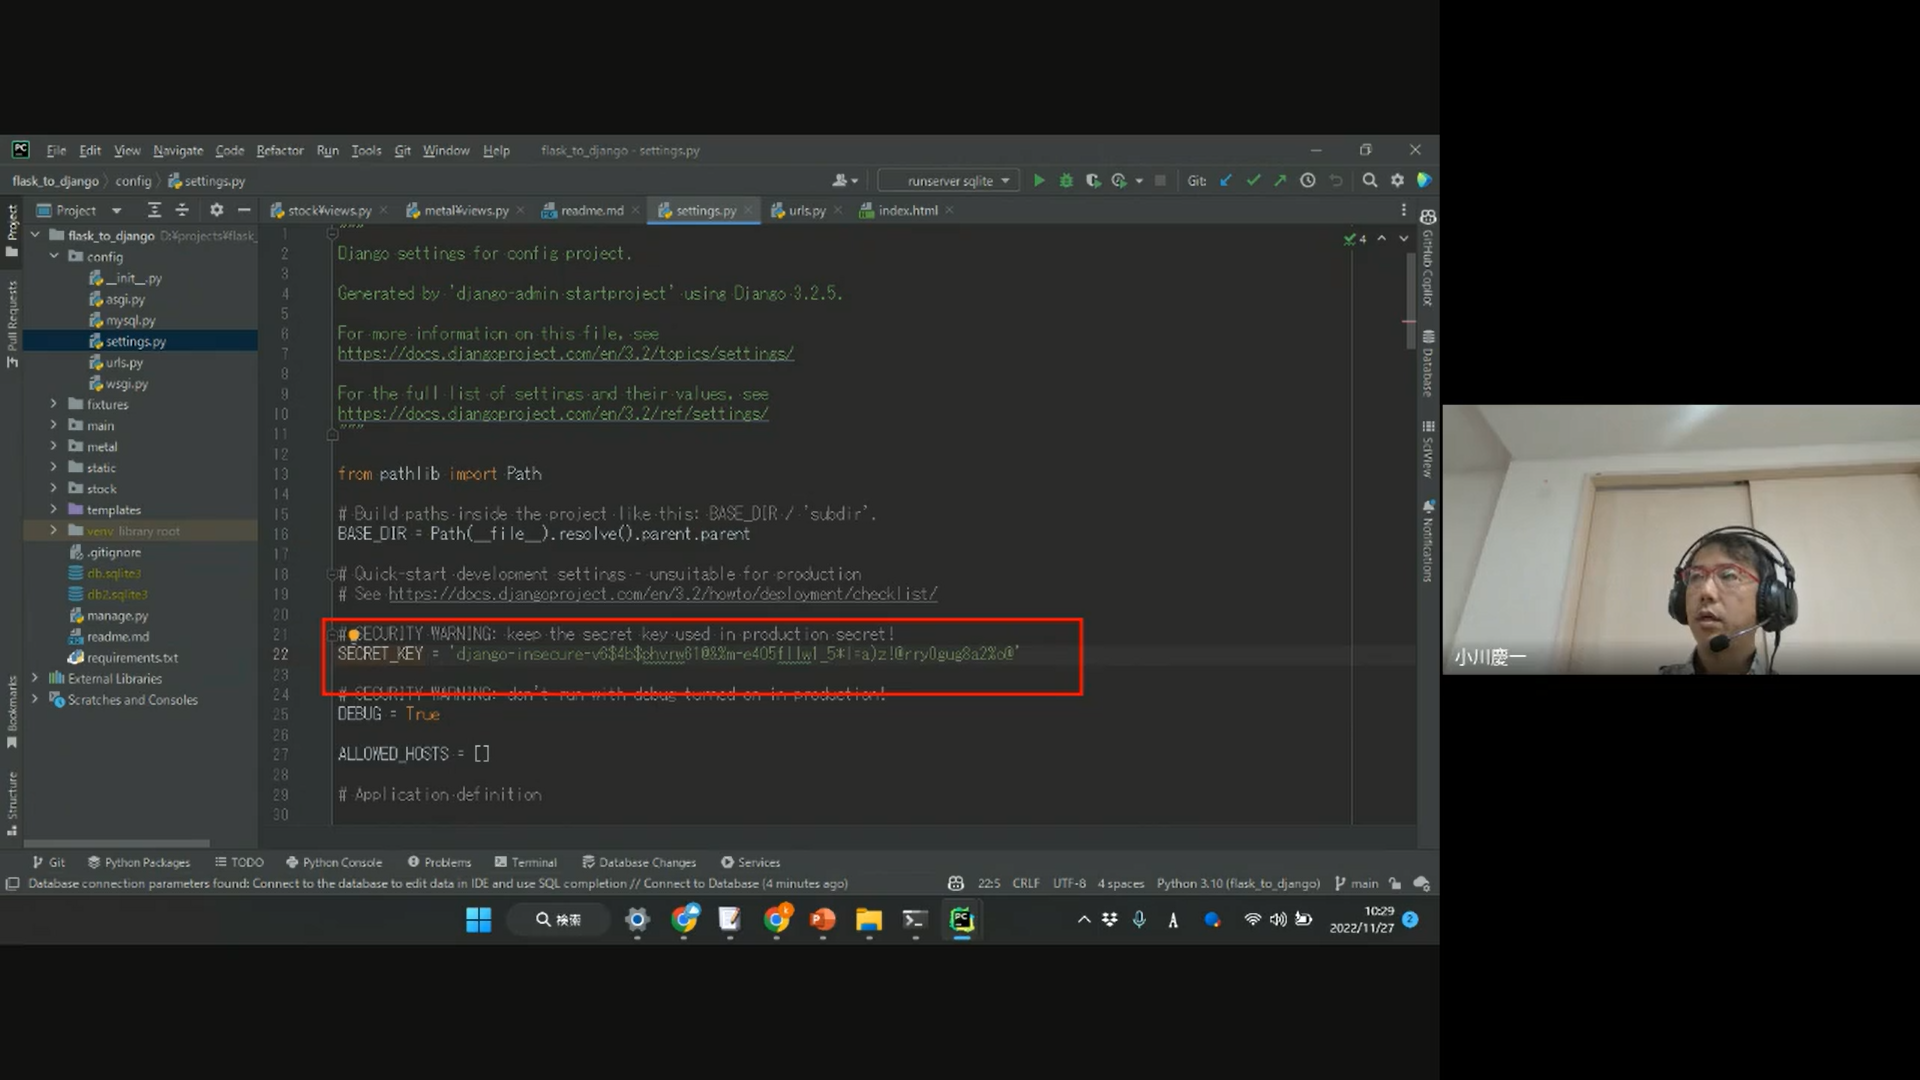This screenshot has width=1920, height=1080.
Task: Switch to urls.py editor tab
Action: (805, 211)
